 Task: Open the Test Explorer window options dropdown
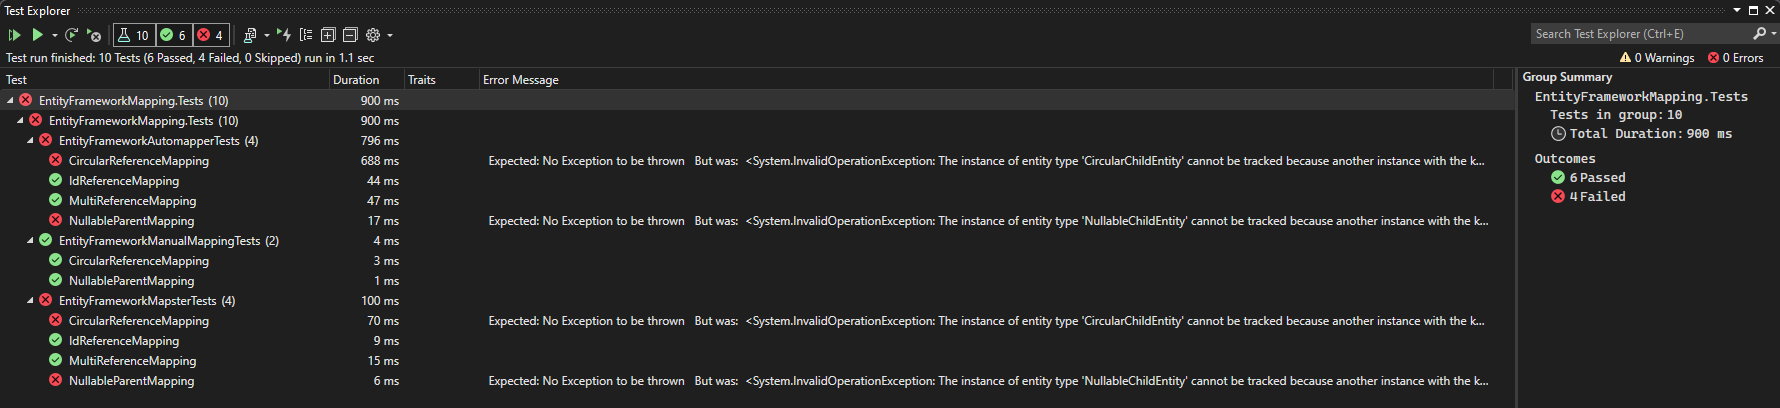[1737, 11]
